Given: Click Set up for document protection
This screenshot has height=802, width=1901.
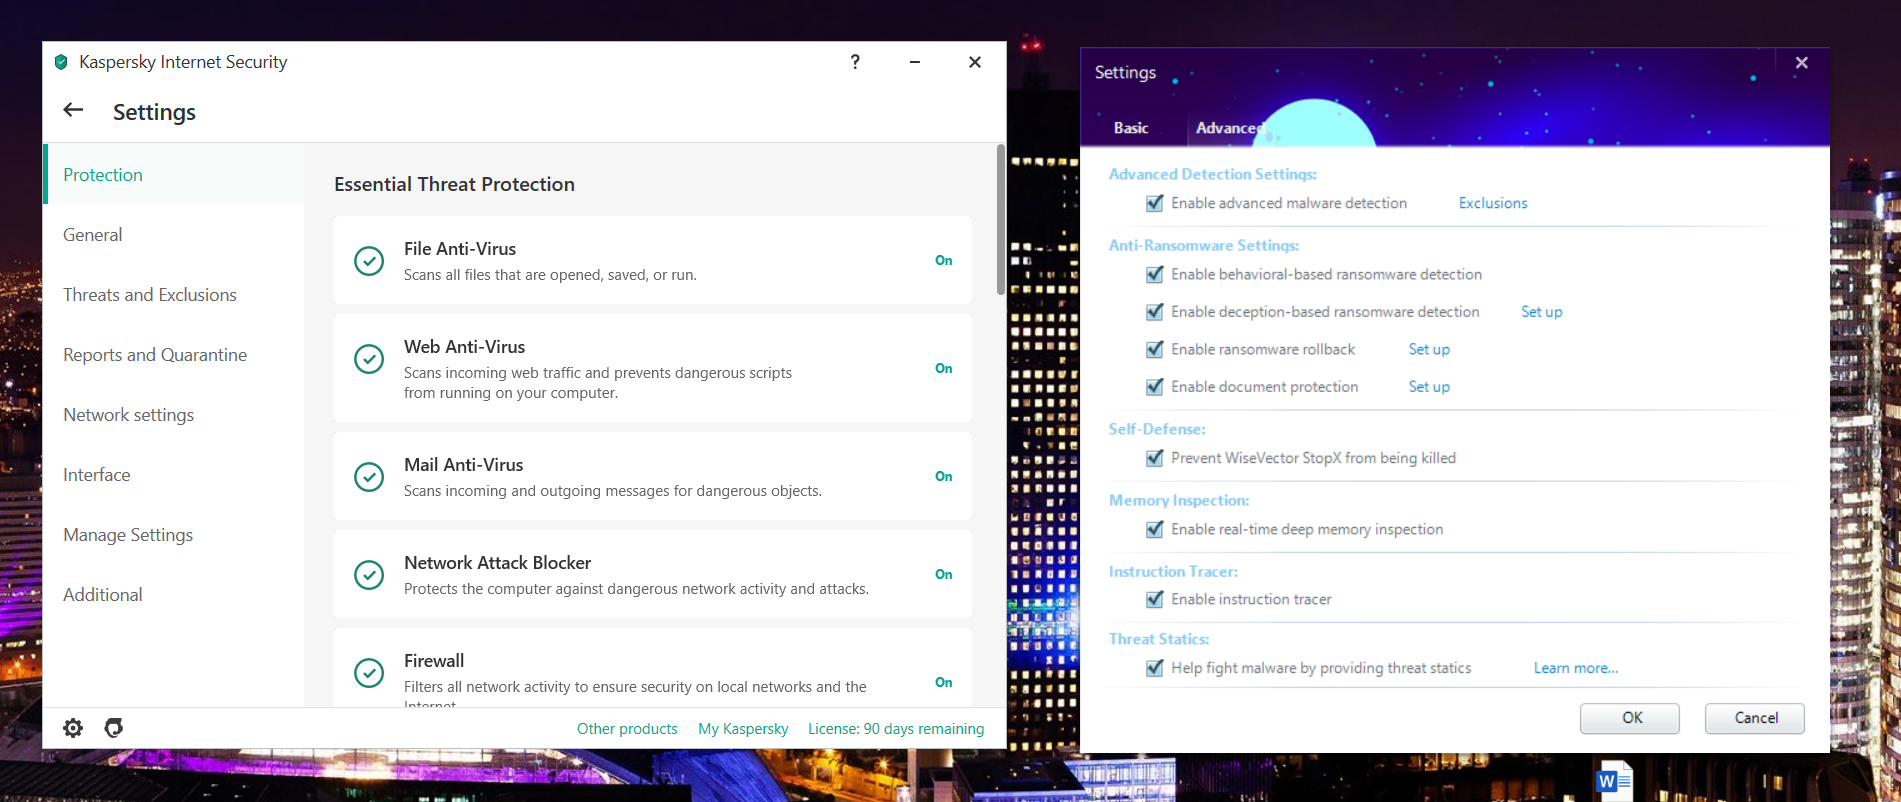Looking at the screenshot, I should 1429,387.
